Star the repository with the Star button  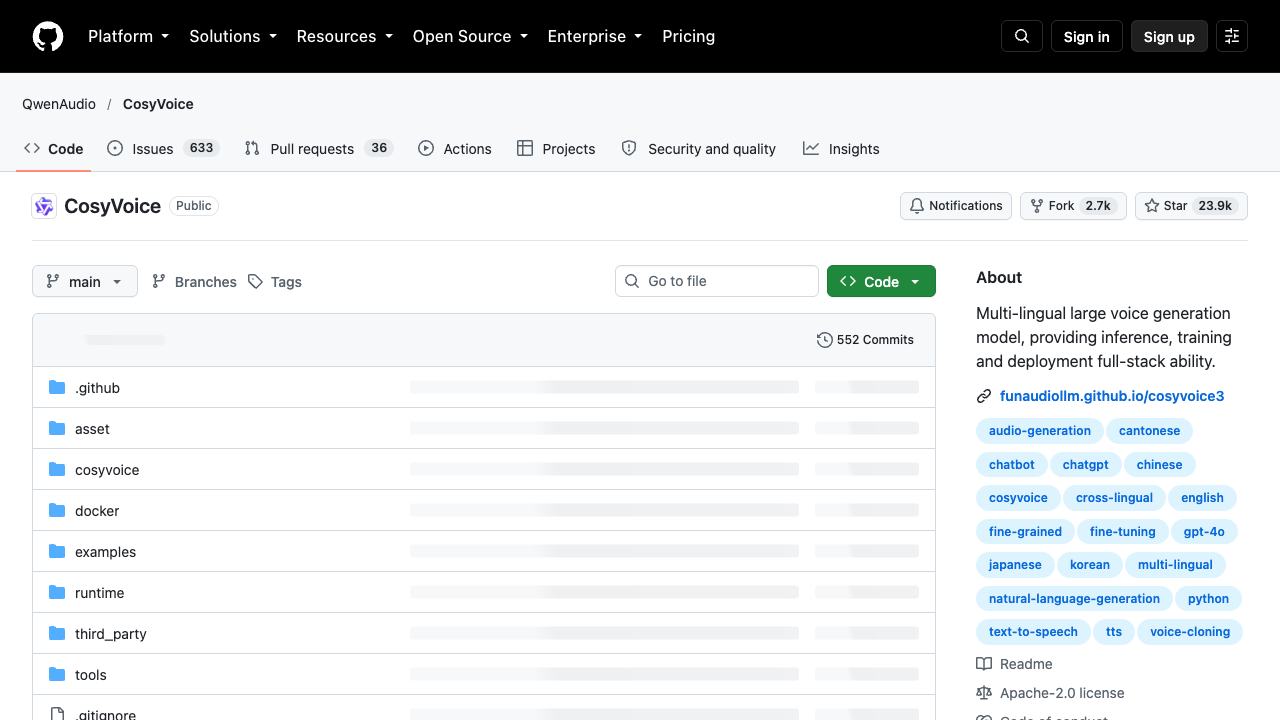point(1191,206)
